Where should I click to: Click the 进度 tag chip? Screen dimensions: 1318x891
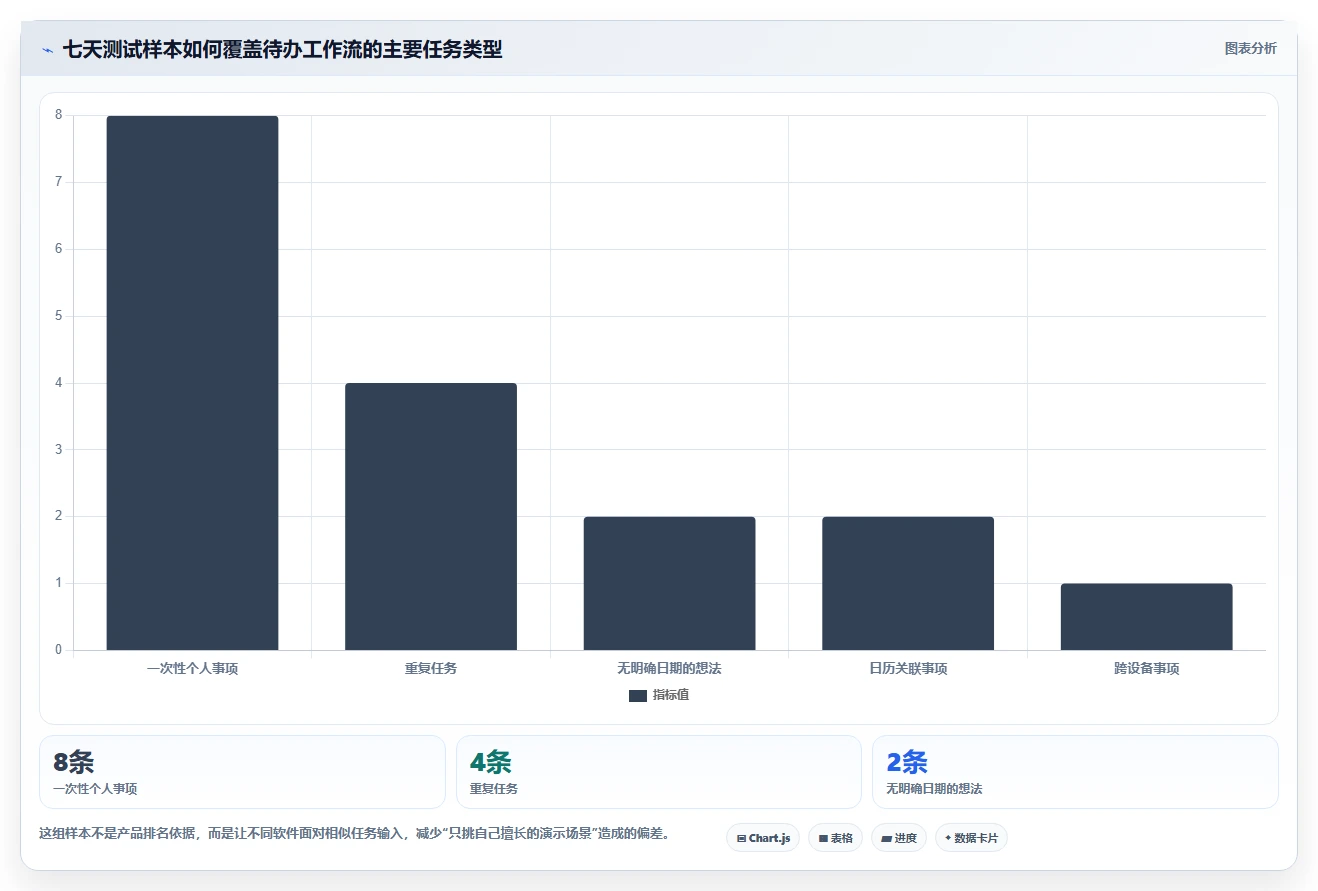(x=899, y=838)
